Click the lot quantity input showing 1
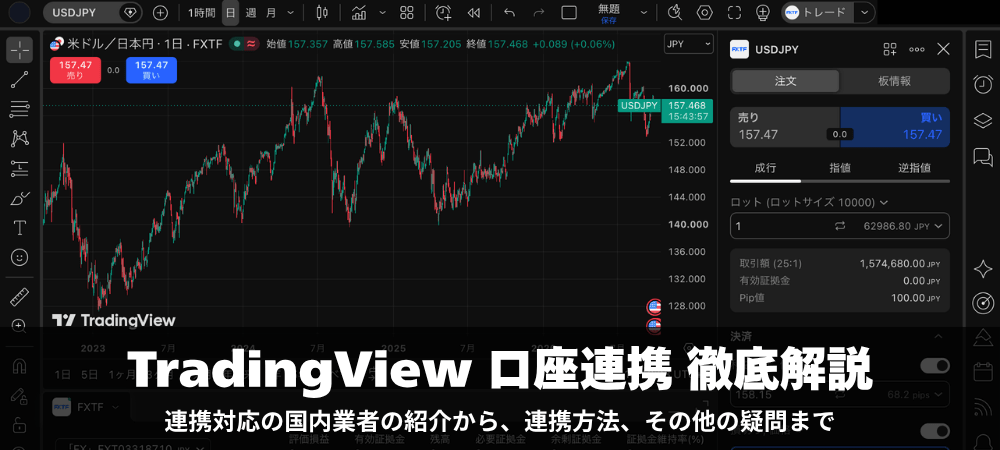The image size is (1000, 450). tap(779, 226)
